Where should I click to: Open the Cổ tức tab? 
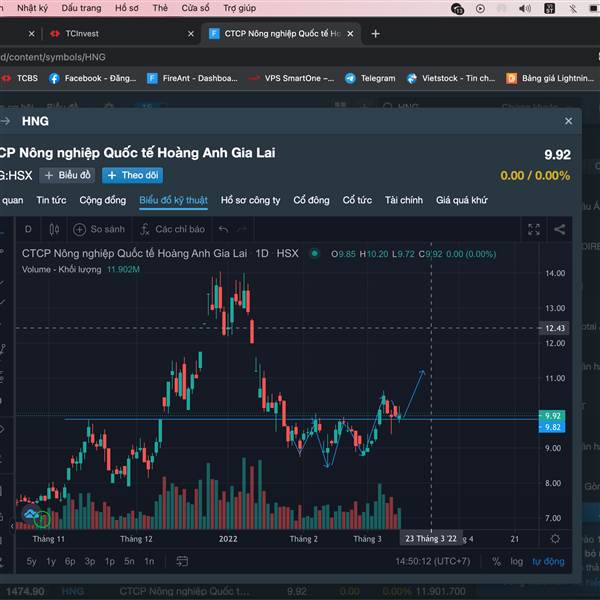(357, 200)
